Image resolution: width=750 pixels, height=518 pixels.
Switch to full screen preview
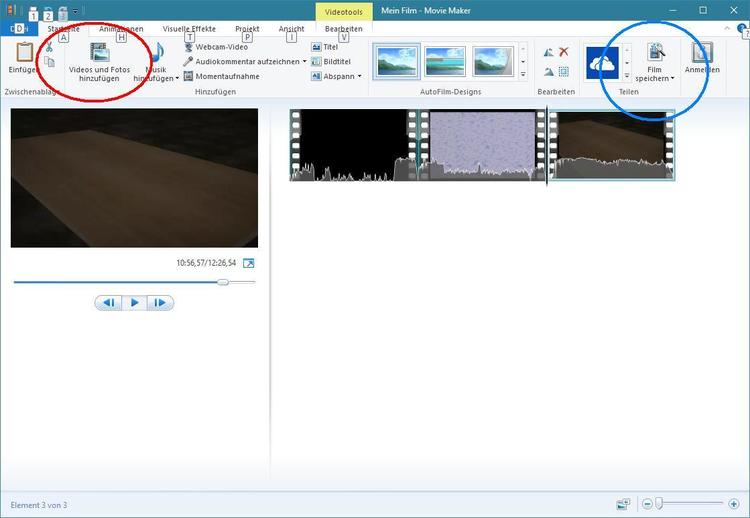249,263
